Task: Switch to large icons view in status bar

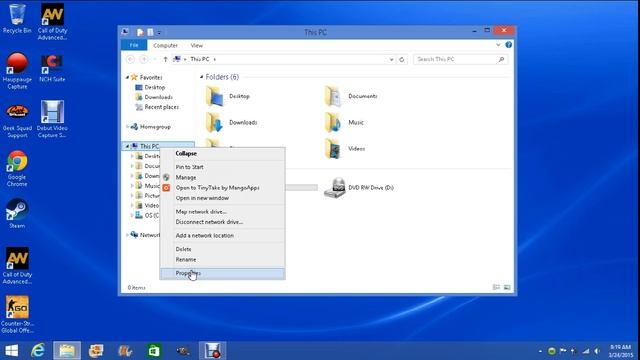Action: (x=507, y=287)
